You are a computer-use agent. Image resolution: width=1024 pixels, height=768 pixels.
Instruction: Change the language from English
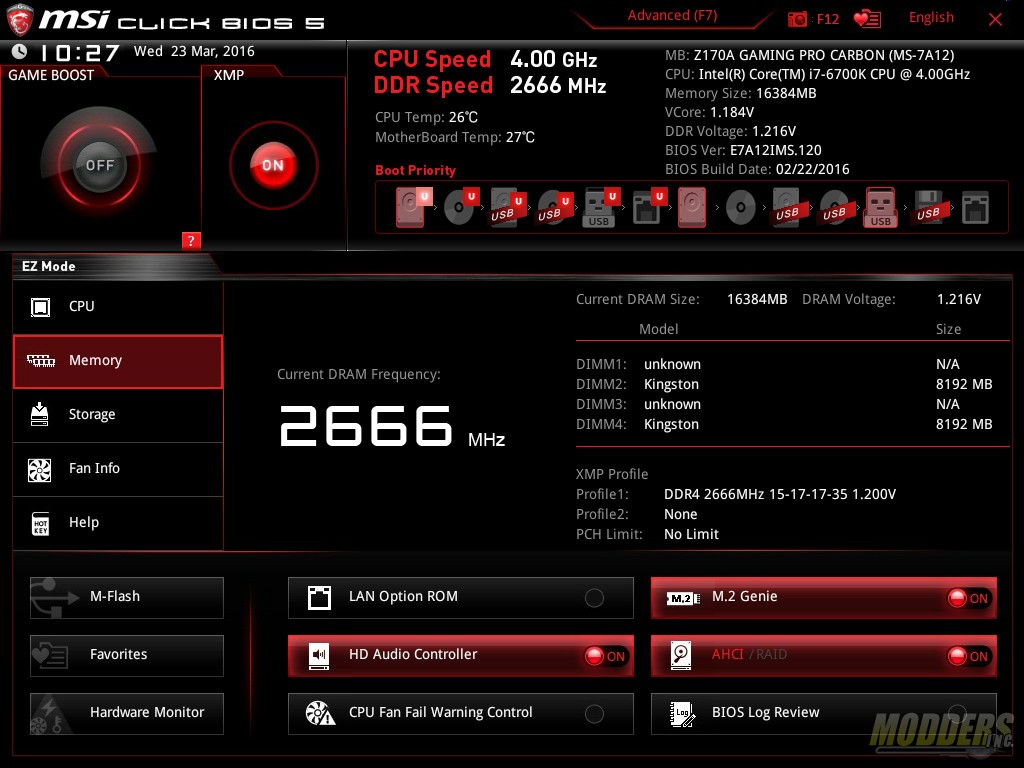click(931, 18)
